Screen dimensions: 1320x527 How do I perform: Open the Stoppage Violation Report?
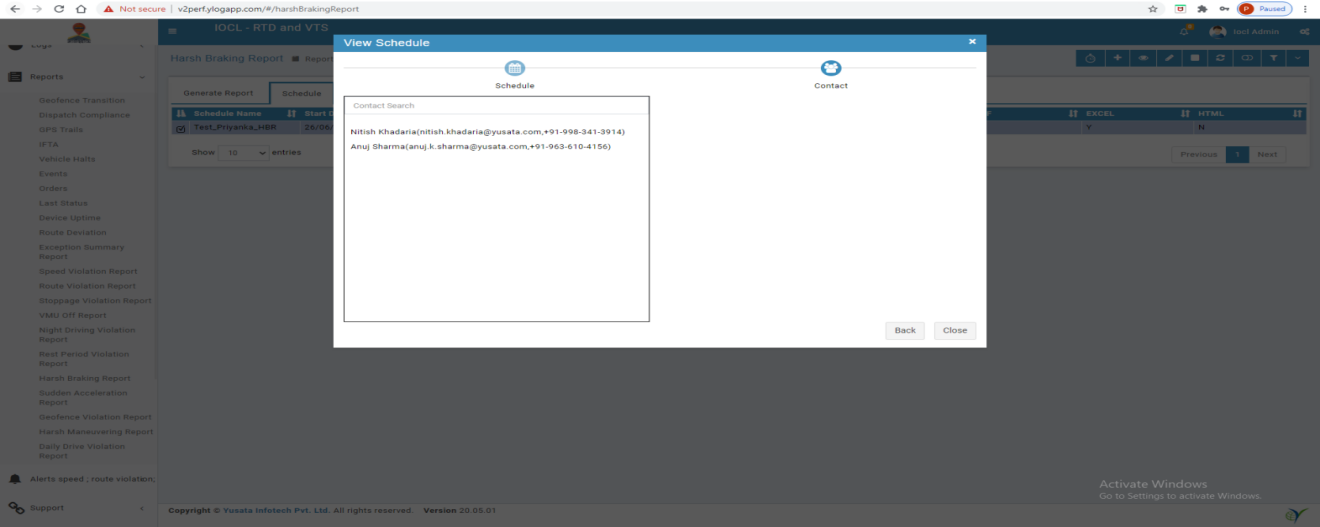click(x=95, y=300)
